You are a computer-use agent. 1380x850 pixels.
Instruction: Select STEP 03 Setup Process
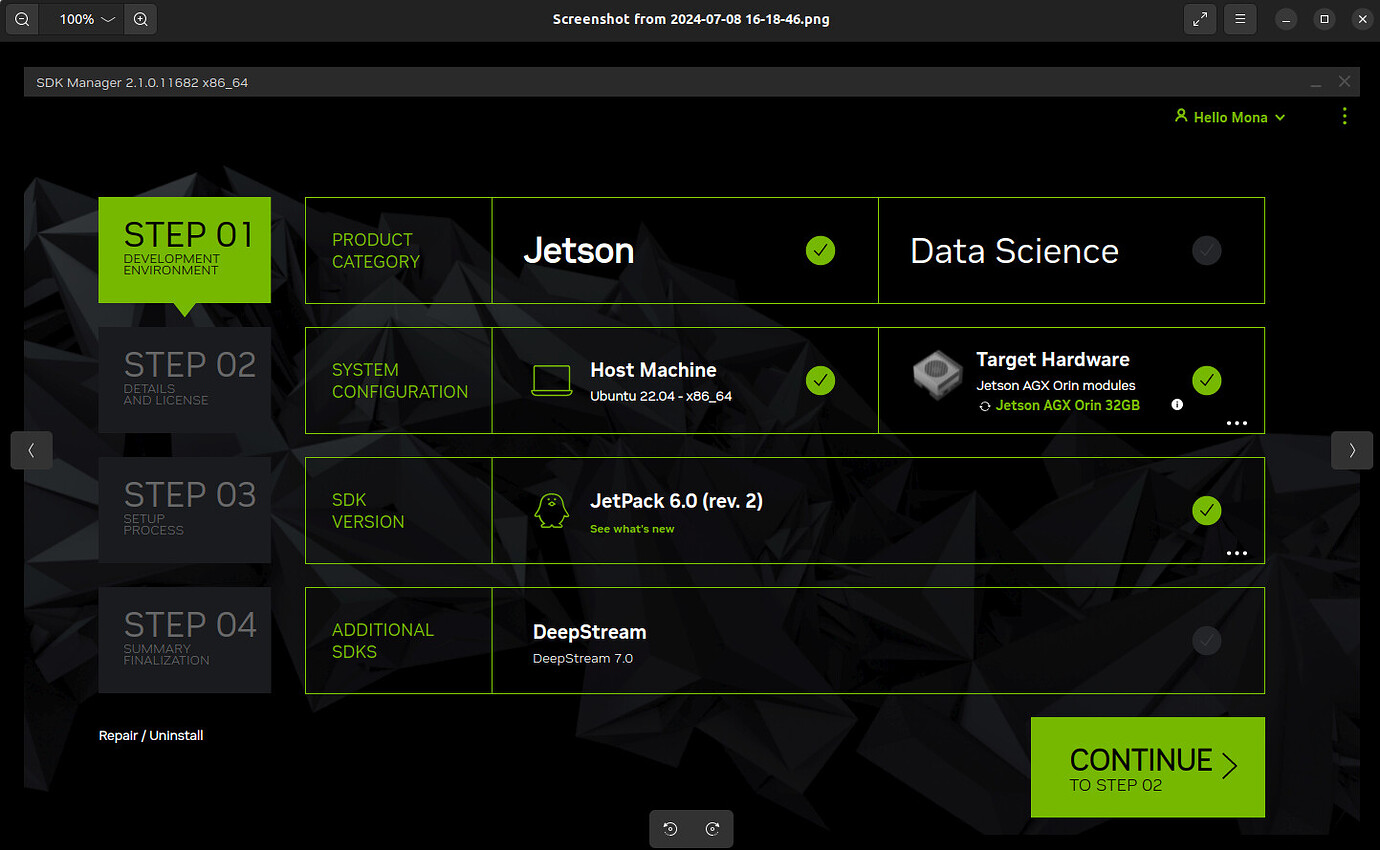click(184, 510)
